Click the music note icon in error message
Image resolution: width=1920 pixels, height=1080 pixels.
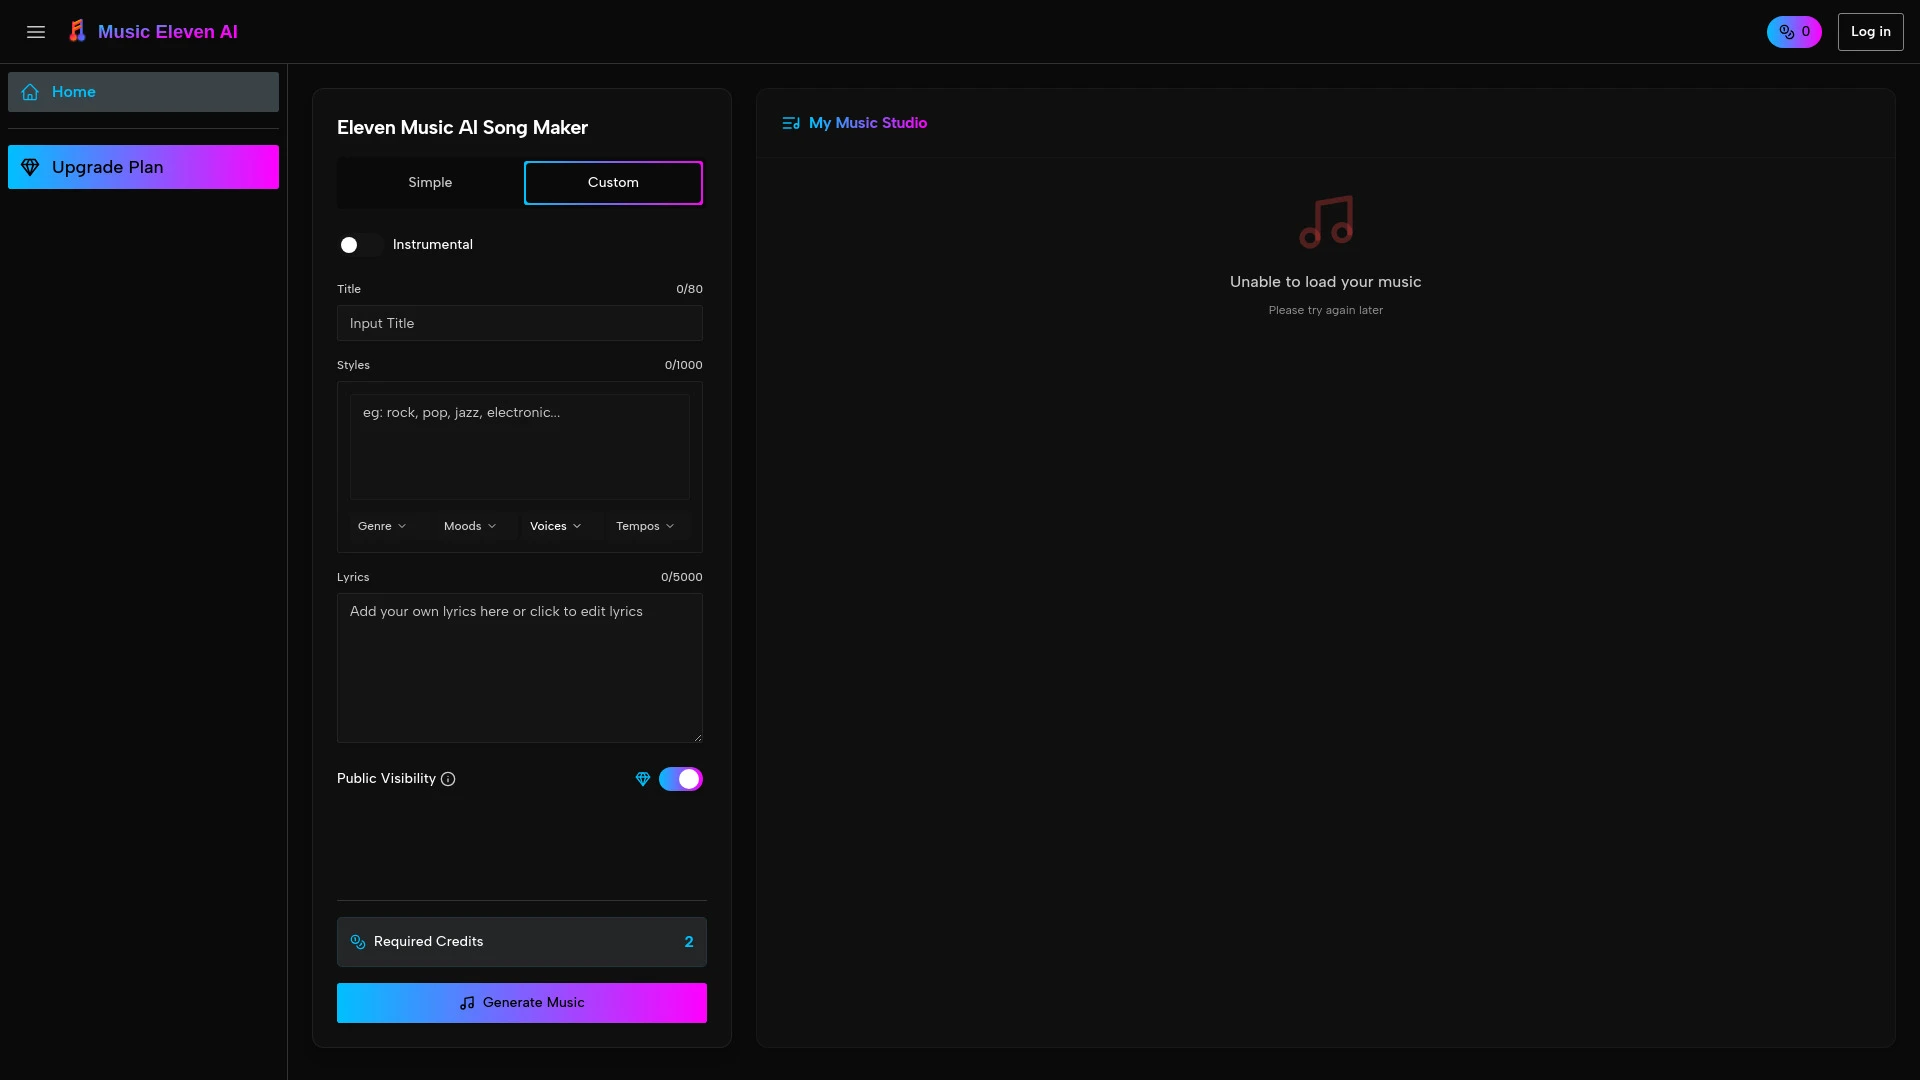click(x=1325, y=220)
